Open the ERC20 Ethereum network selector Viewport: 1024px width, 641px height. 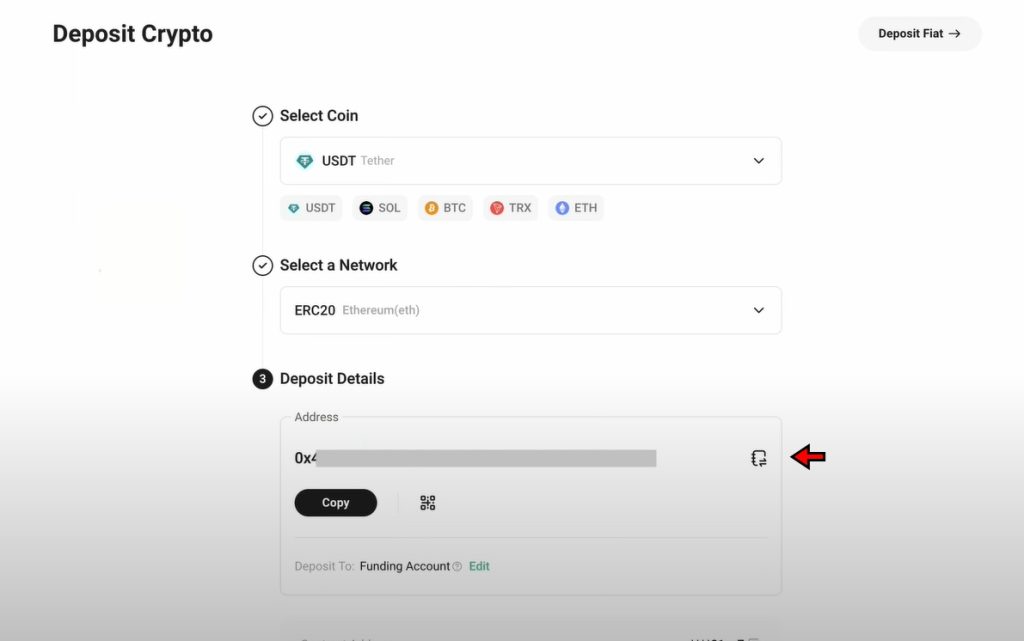click(530, 310)
